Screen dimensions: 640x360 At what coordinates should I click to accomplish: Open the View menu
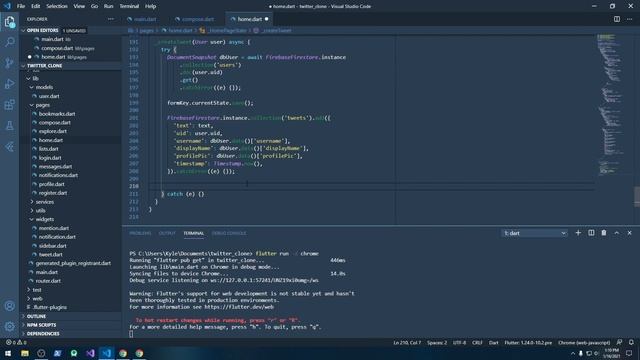pyautogui.click(x=79, y=6)
